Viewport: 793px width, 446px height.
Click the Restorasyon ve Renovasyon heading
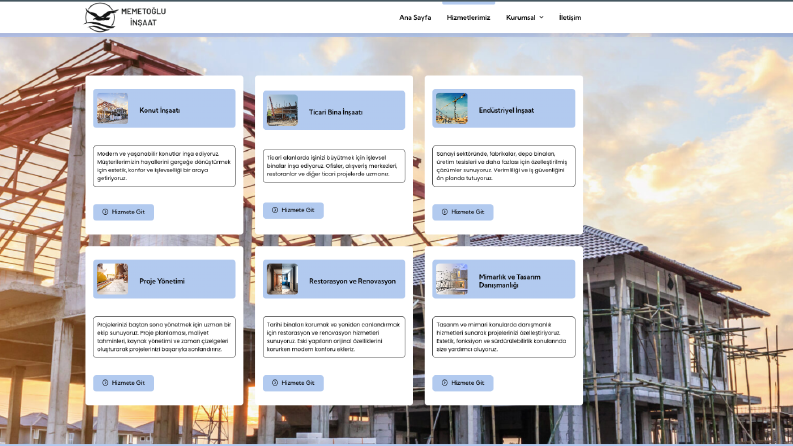[353, 281]
